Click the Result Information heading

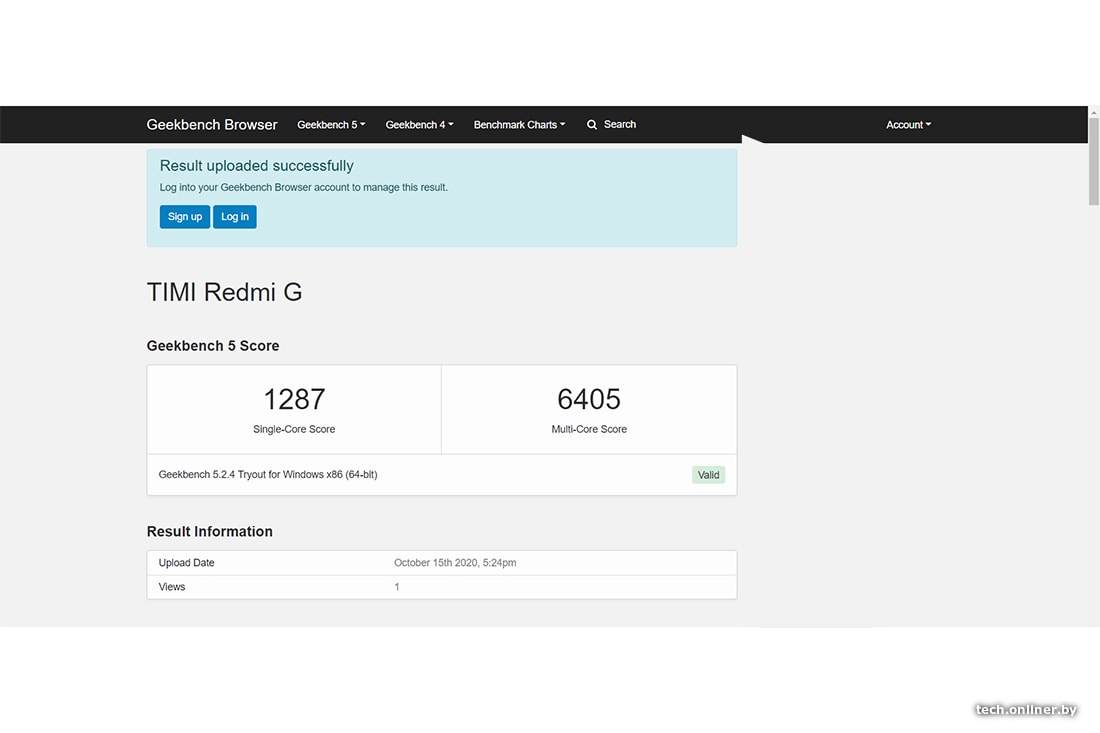(x=210, y=532)
